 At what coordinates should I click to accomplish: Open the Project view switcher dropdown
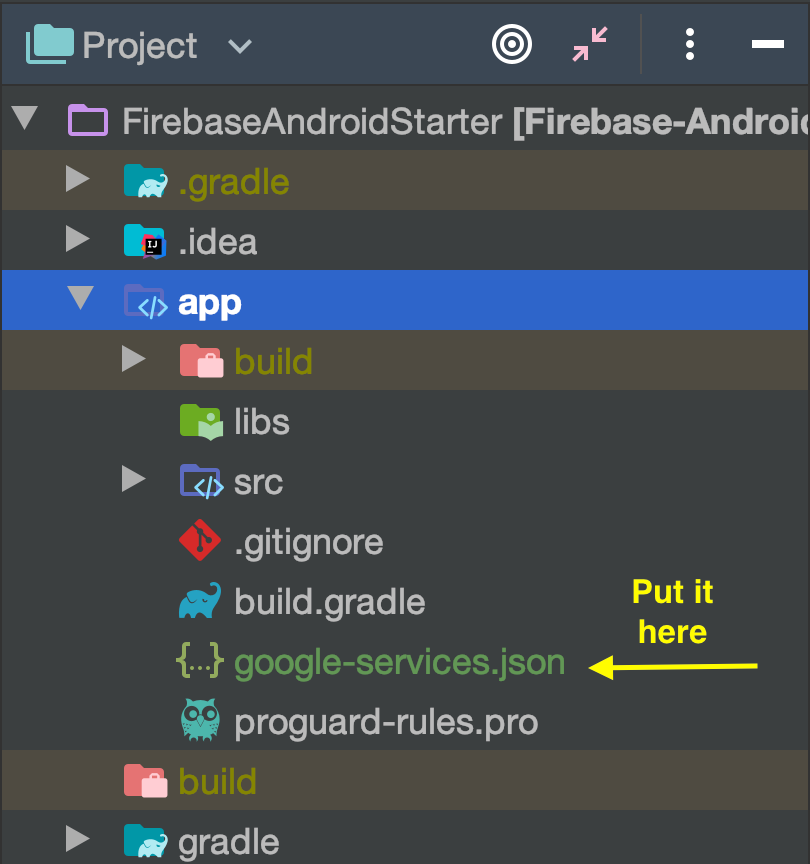coord(238,46)
